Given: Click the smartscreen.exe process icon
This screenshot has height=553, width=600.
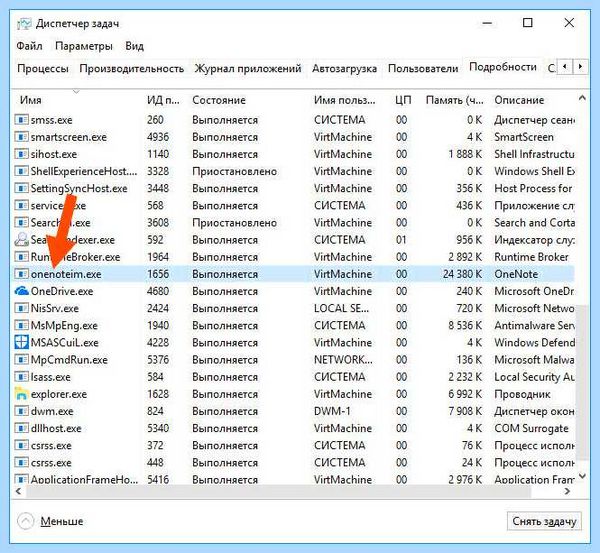Looking at the screenshot, I should [x=21, y=137].
